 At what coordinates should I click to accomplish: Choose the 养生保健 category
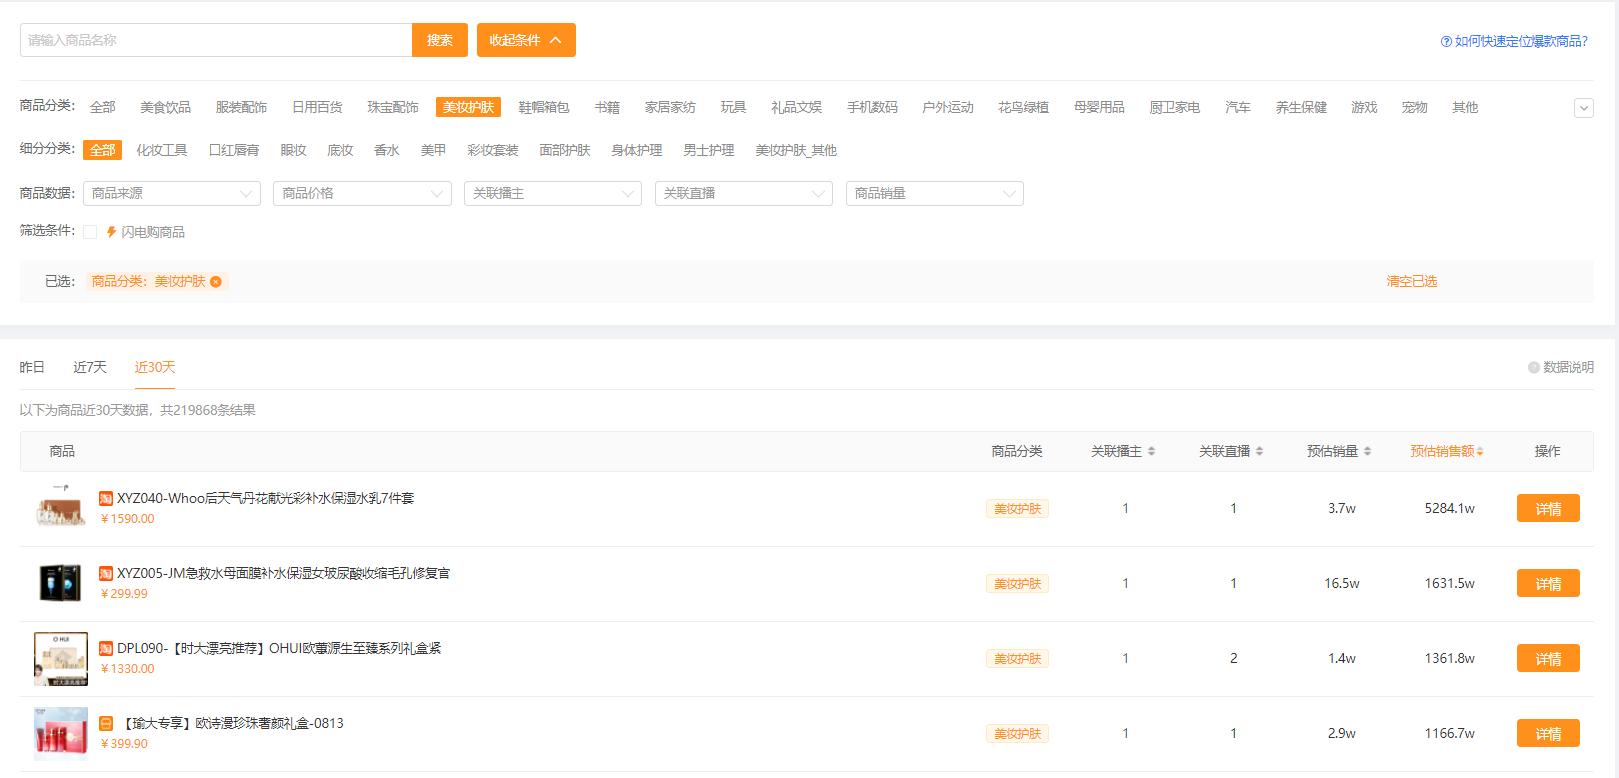(1301, 107)
